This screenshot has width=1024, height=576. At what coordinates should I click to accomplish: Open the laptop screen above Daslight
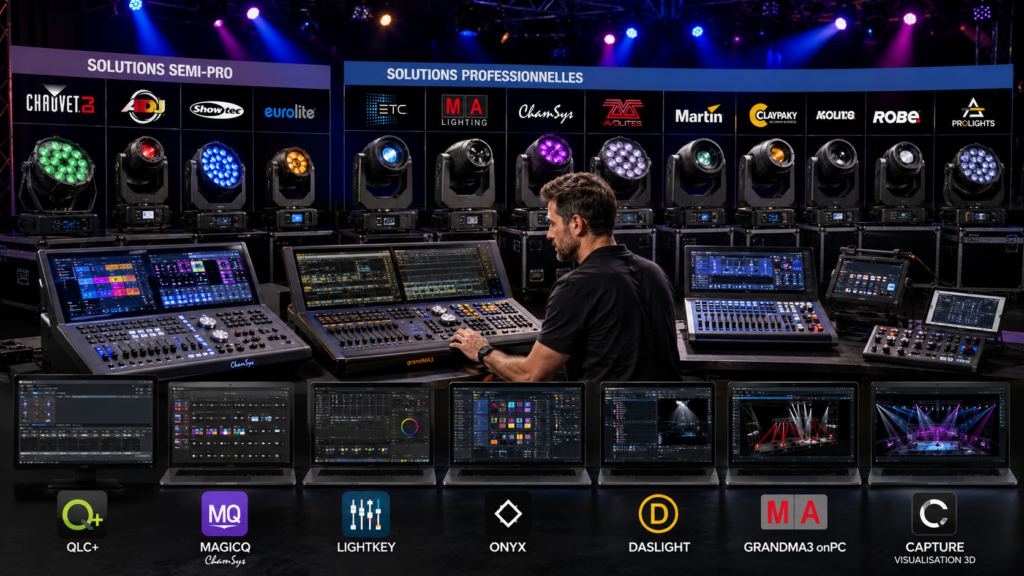pos(658,424)
